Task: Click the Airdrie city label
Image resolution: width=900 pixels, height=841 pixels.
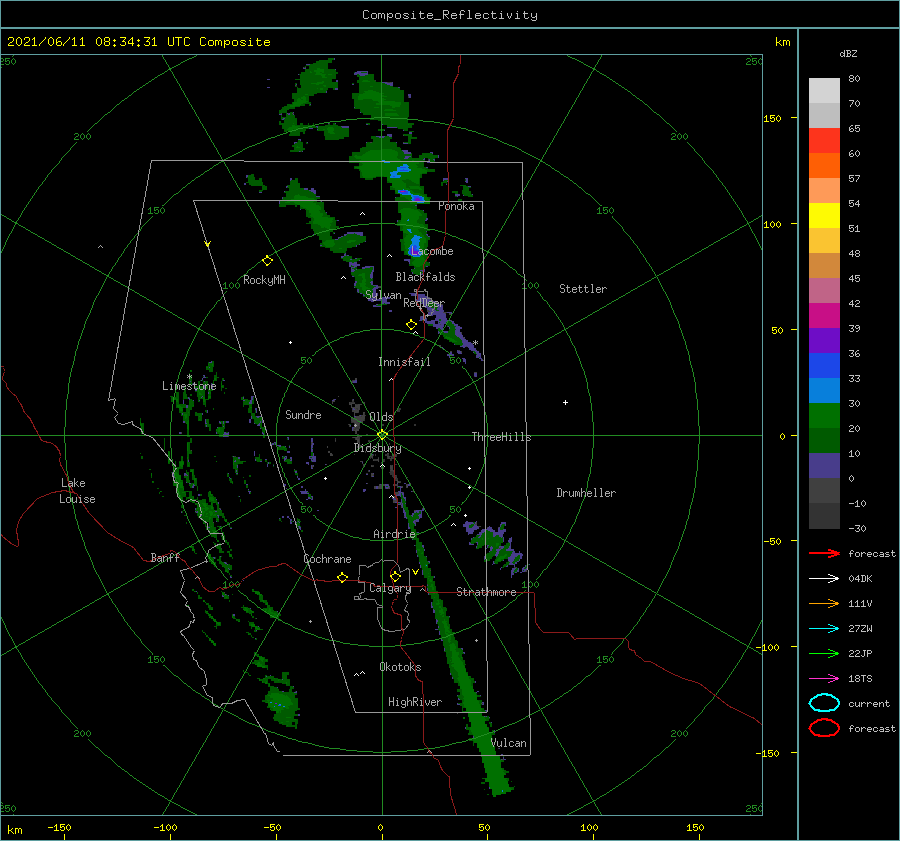Action: [394, 534]
